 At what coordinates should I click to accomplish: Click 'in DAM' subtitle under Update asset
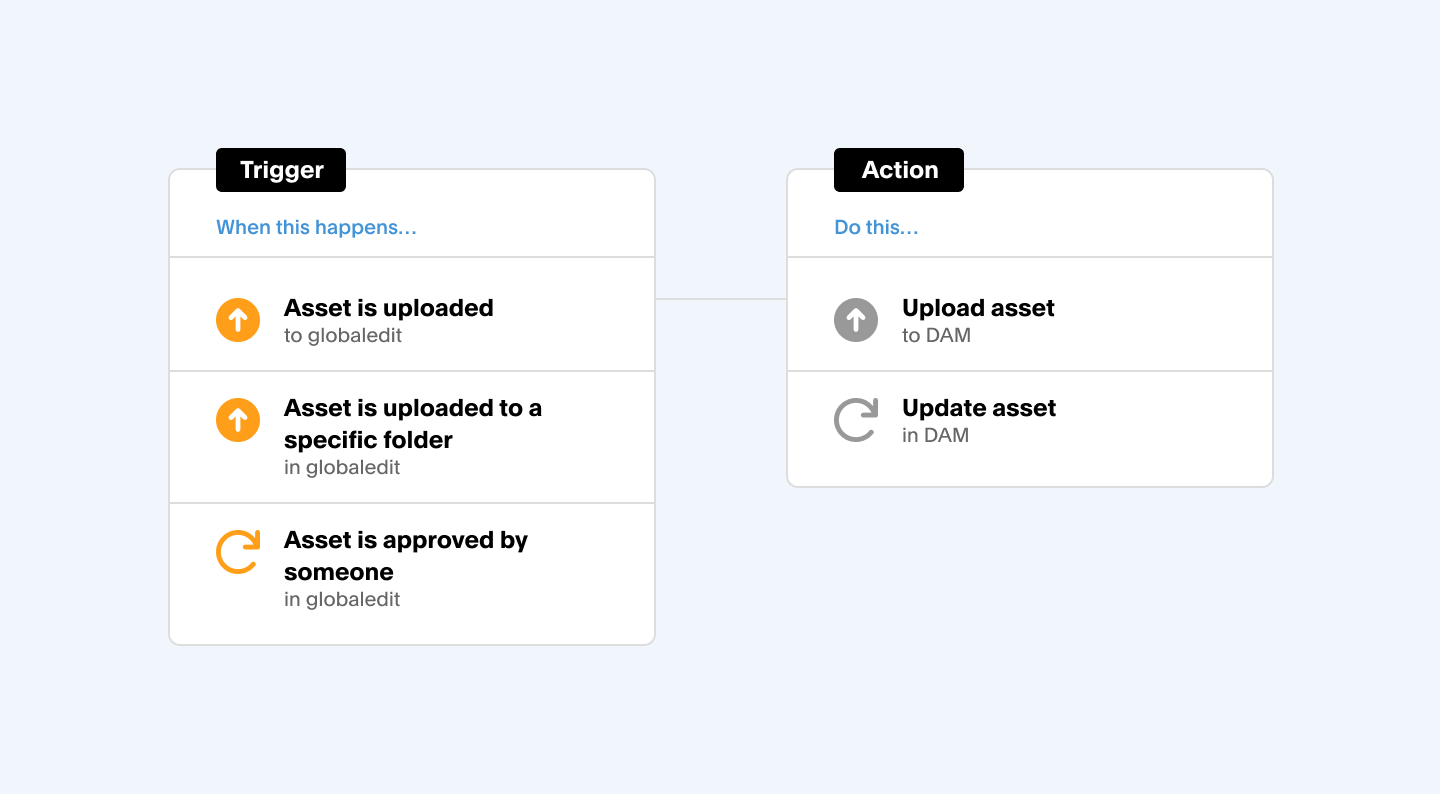click(935, 436)
